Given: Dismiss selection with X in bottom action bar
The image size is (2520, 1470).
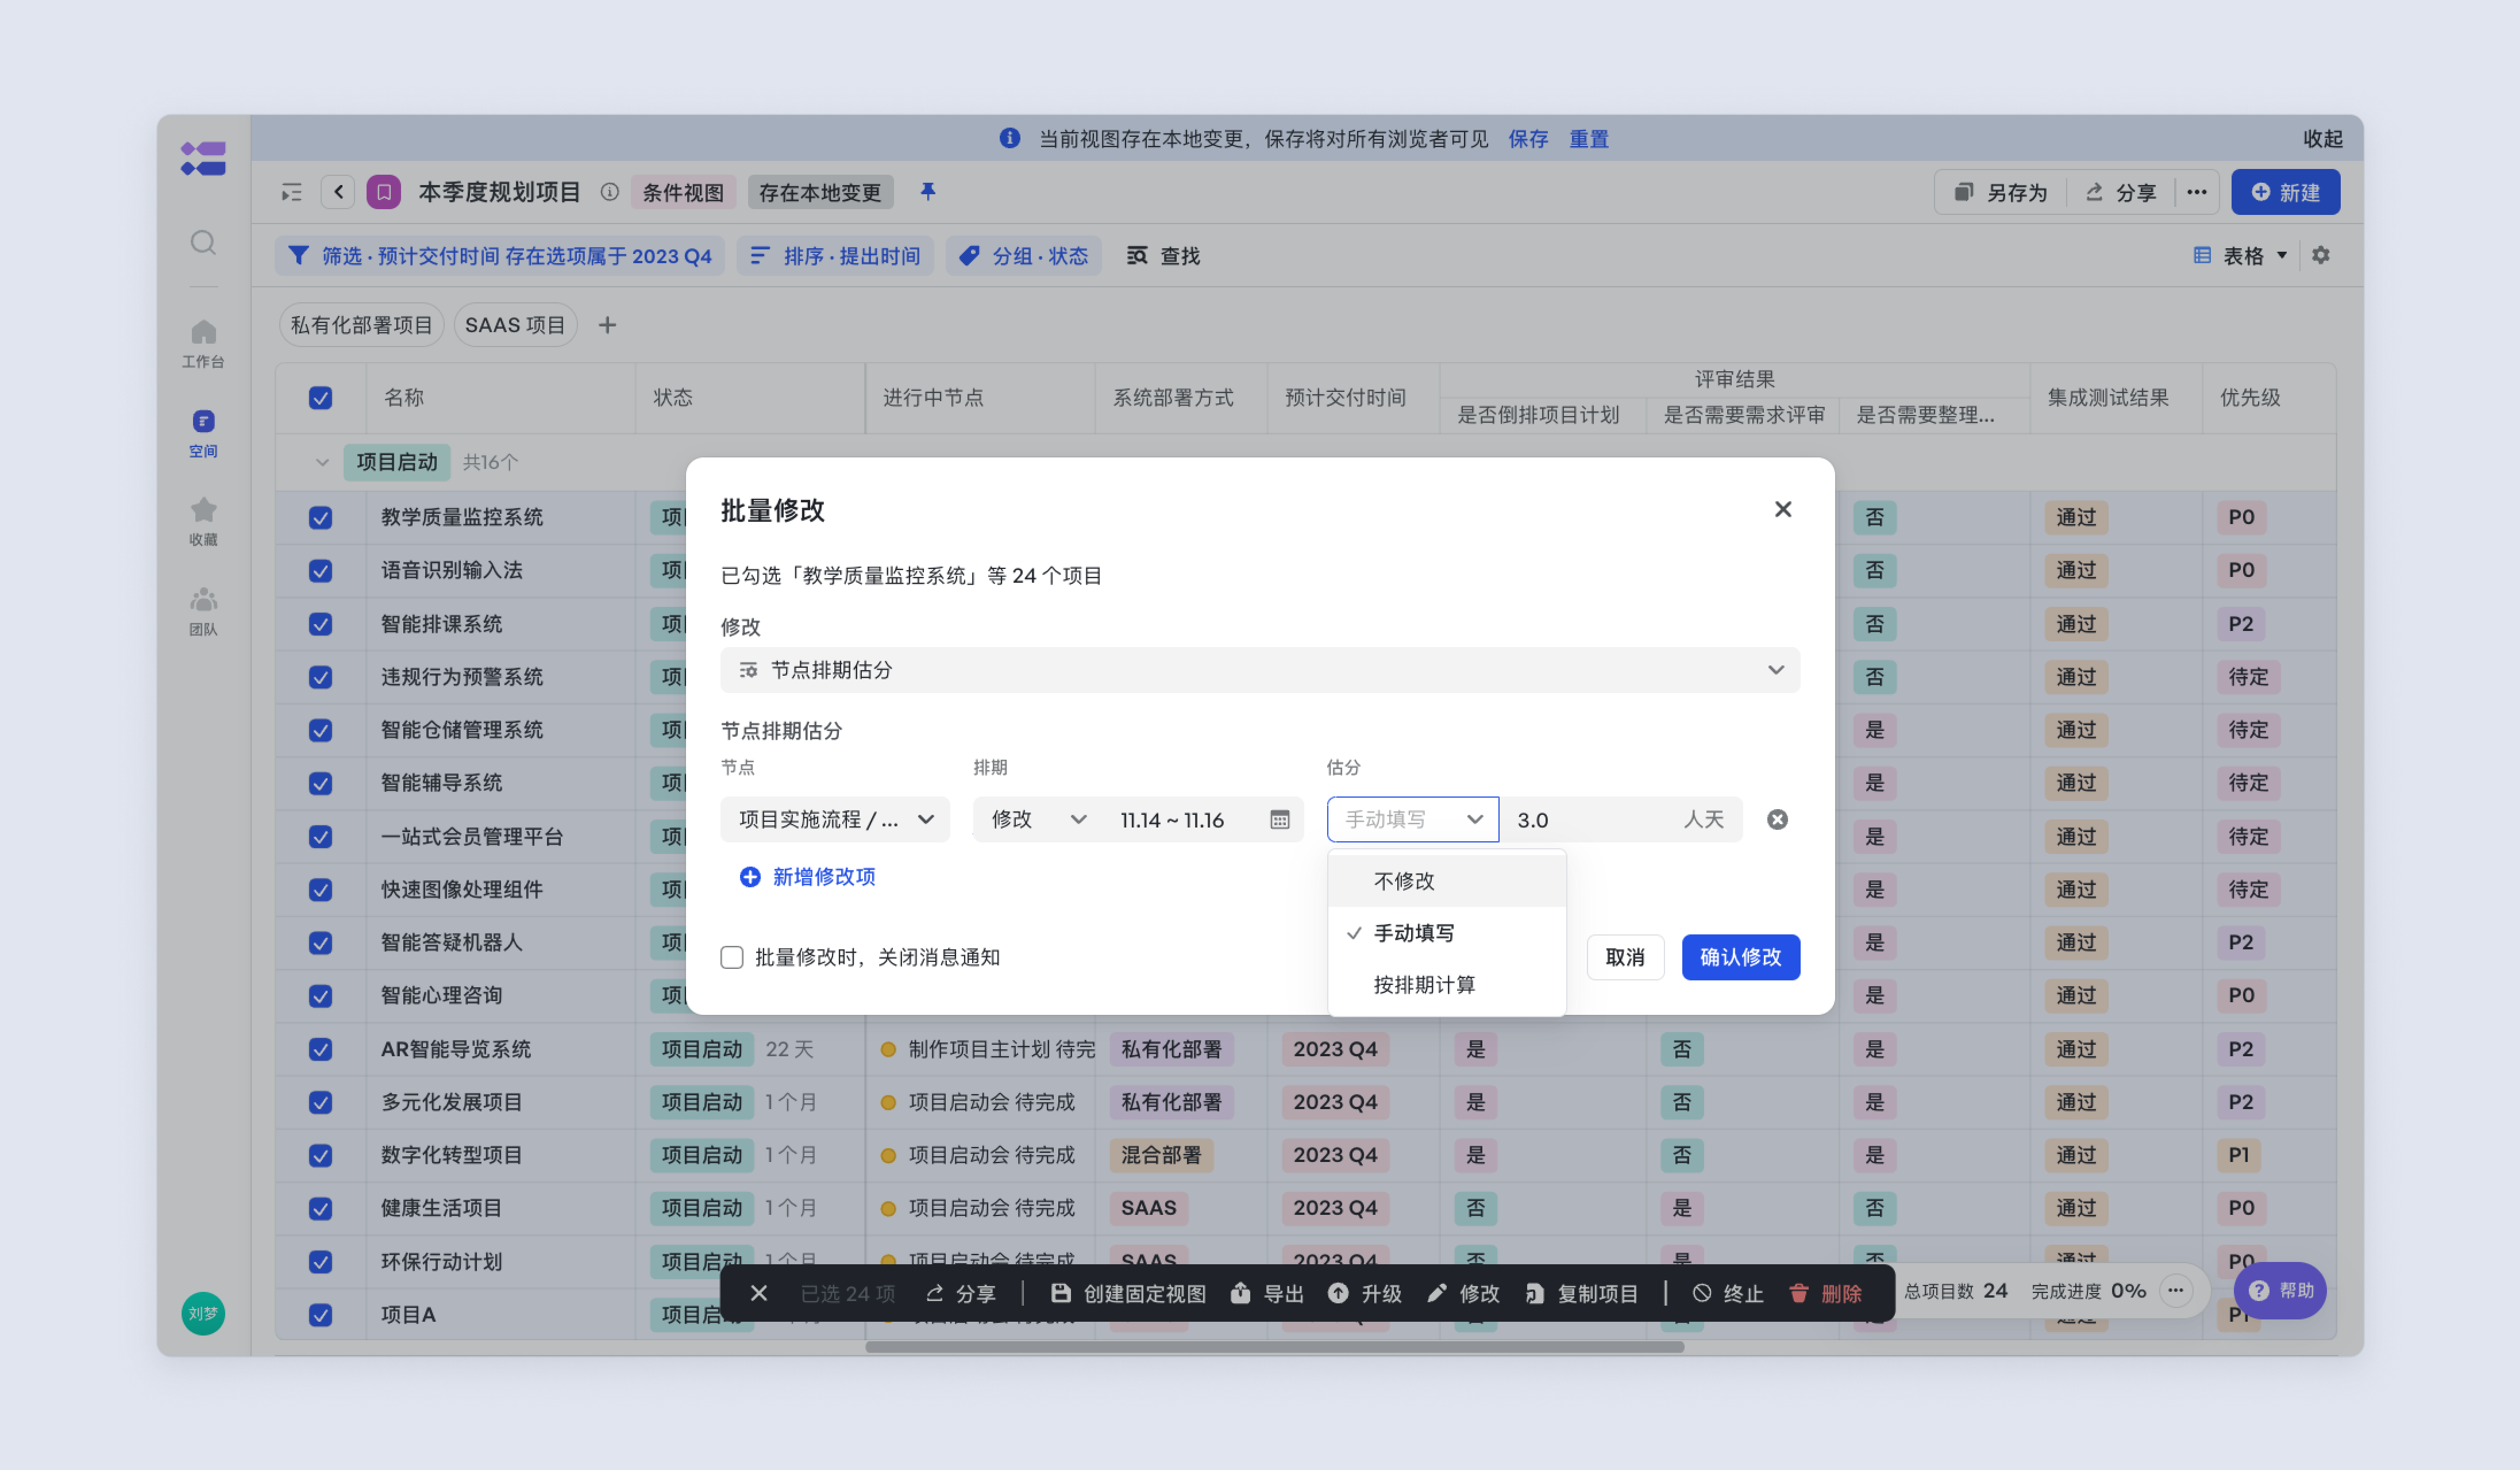Looking at the screenshot, I should (759, 1293).
